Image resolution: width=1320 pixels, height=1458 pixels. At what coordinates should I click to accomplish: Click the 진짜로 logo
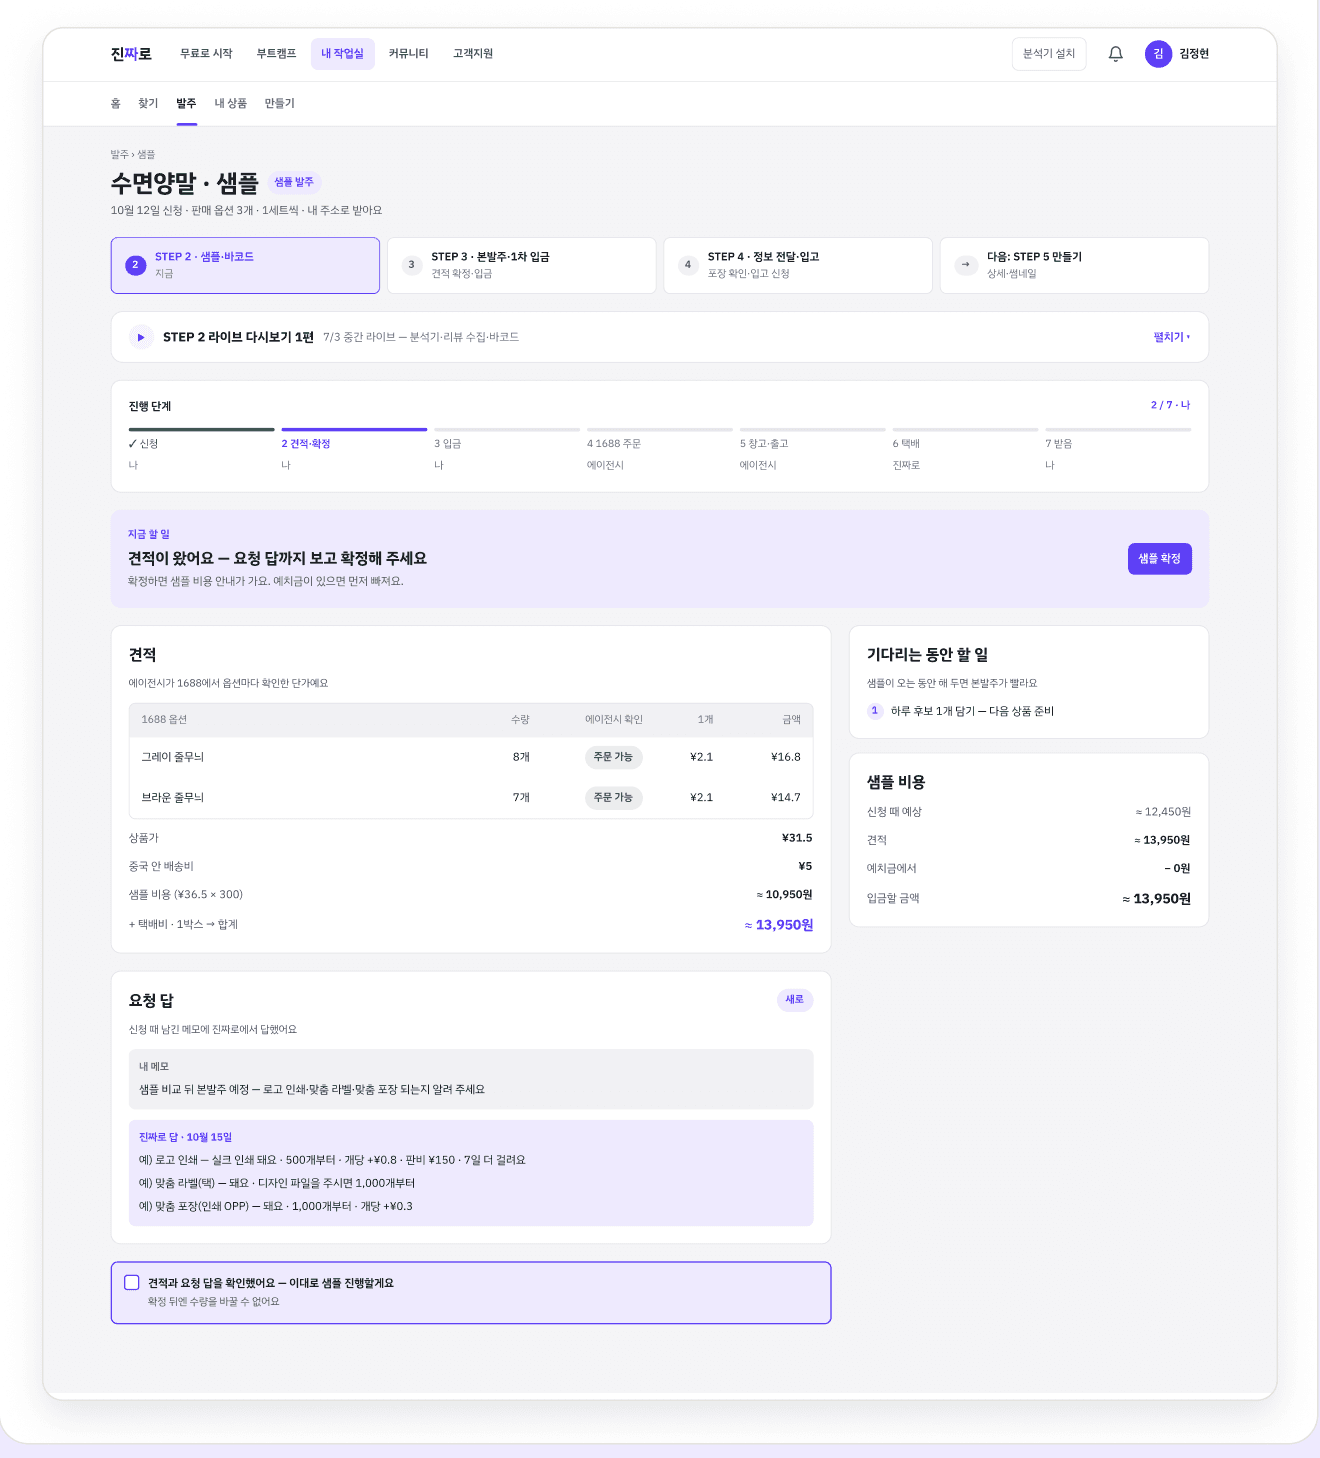pyautogui.click(x=131, y=54)
